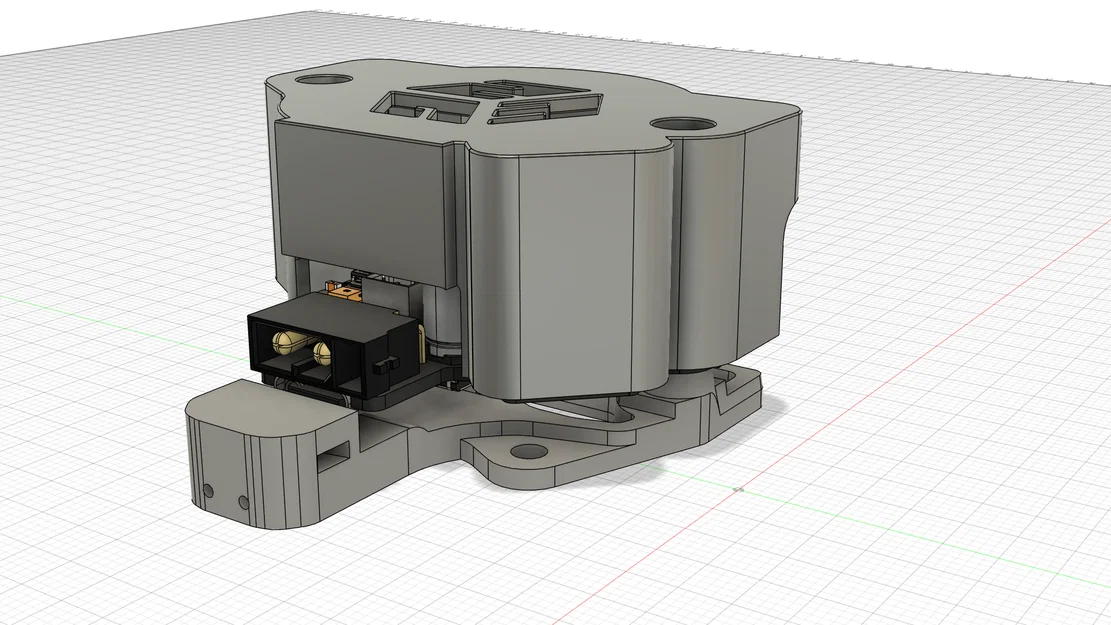The image size is (1111, 625).
Task: Select the round hole at top-left of cover
Action: pyautogui.click(x=322, y=77)
